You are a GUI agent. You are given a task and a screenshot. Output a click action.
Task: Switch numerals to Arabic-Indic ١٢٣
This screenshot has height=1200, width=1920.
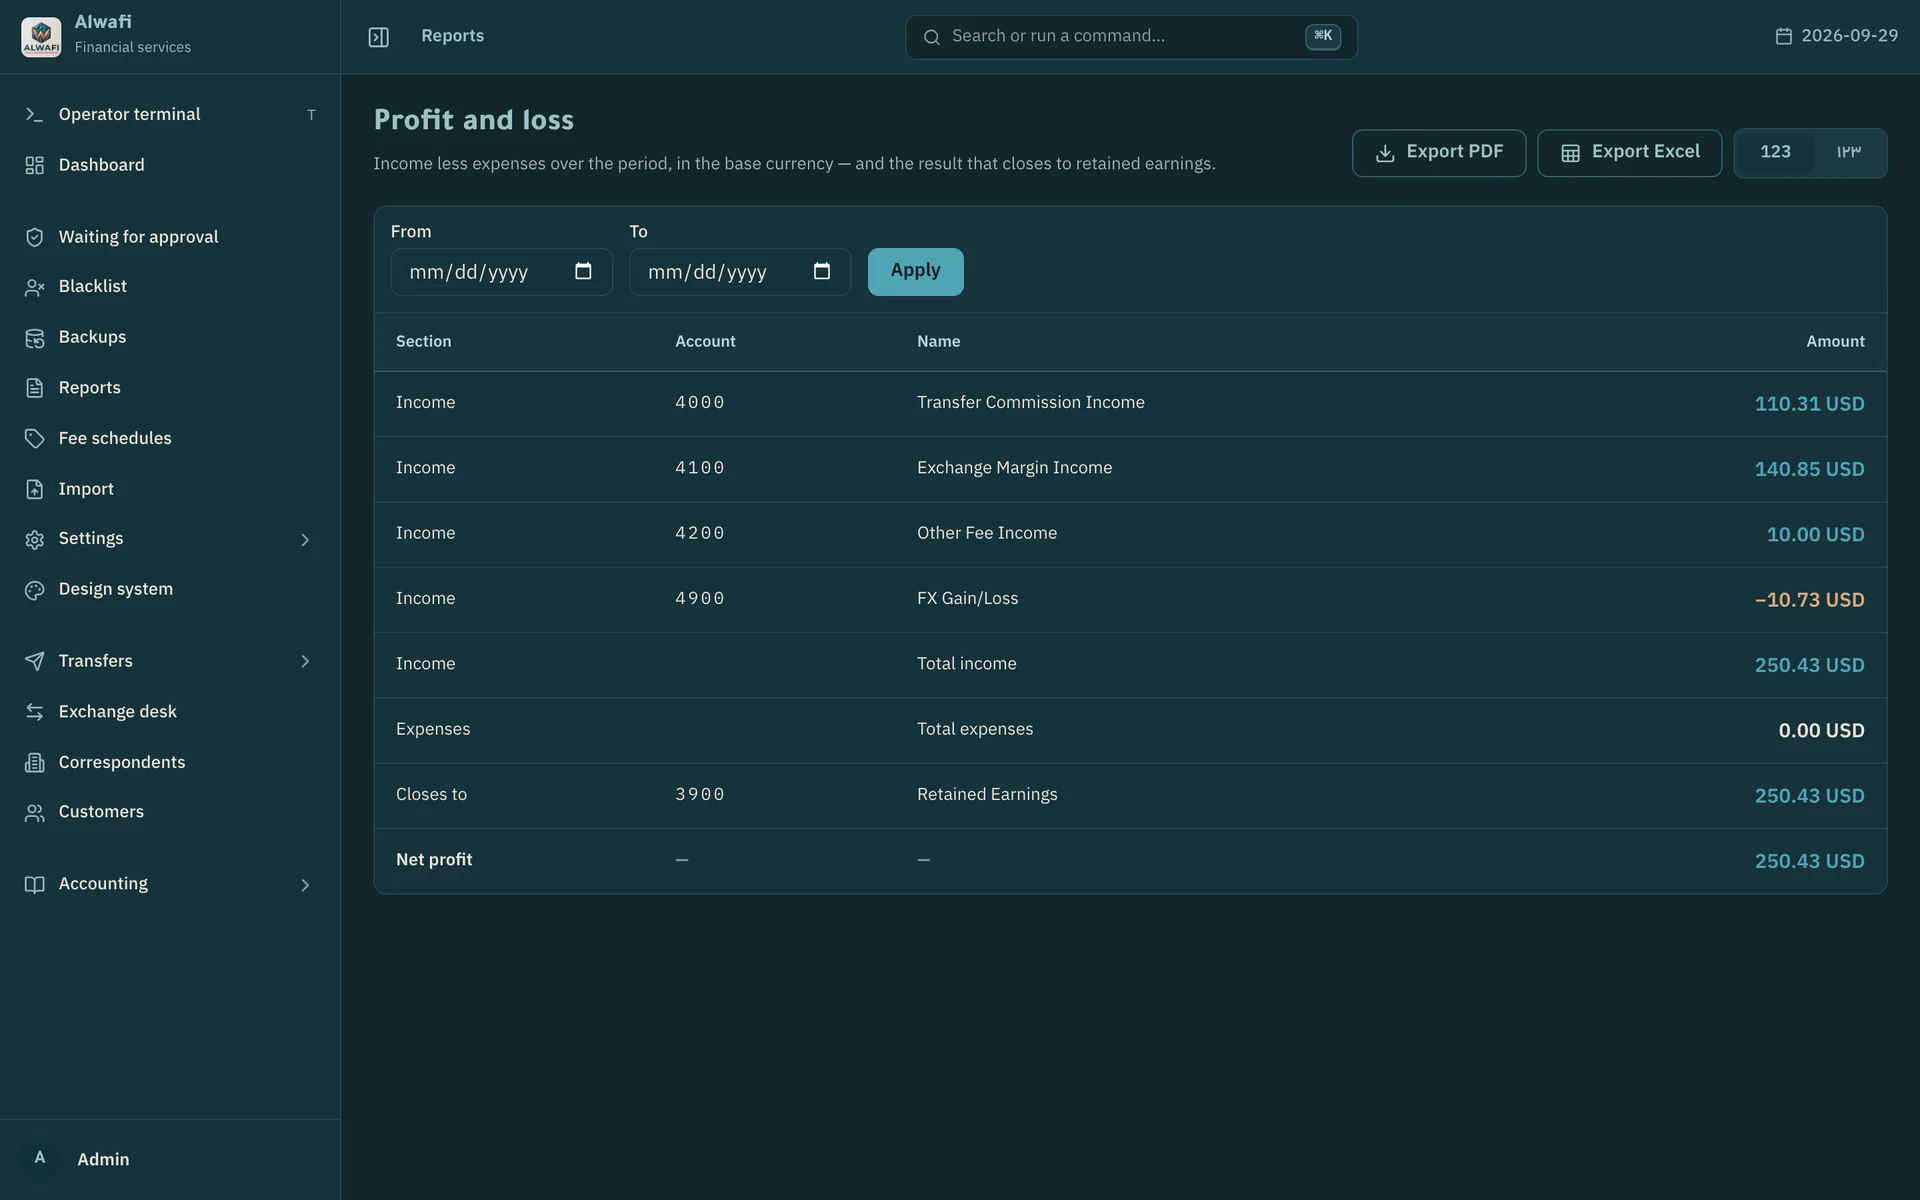(x=1848, y=152)
